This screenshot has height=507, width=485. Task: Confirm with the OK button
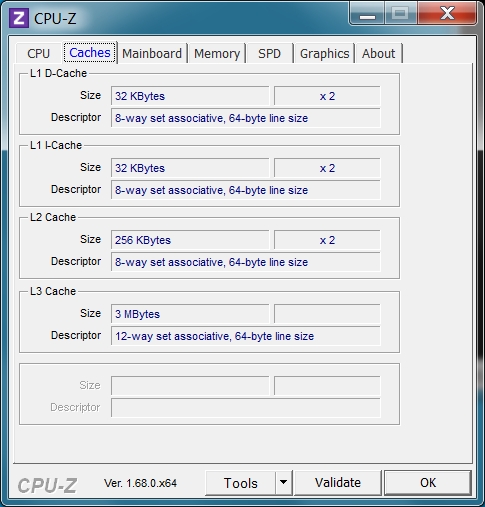[x=428, y=483]
